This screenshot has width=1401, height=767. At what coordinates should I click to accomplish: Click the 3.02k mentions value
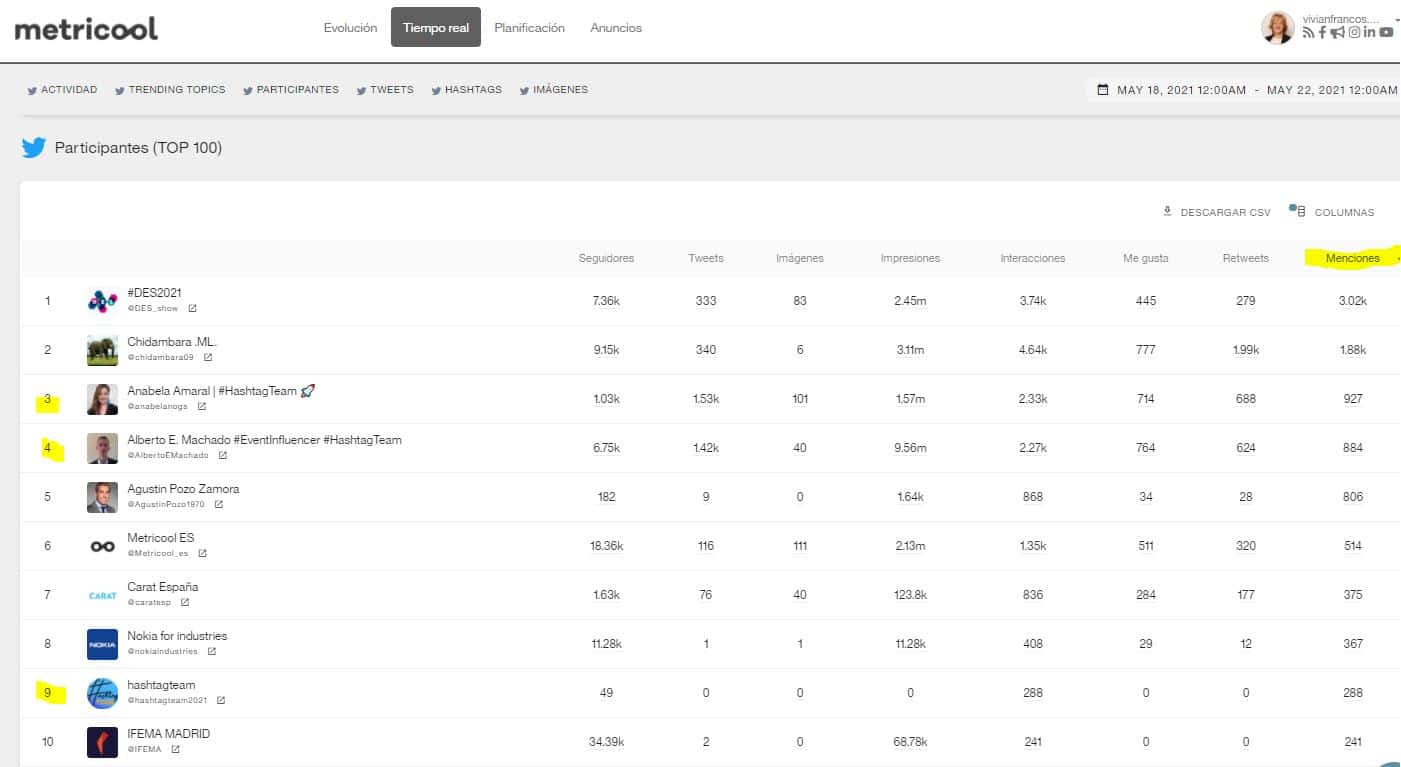[1353, 301]
